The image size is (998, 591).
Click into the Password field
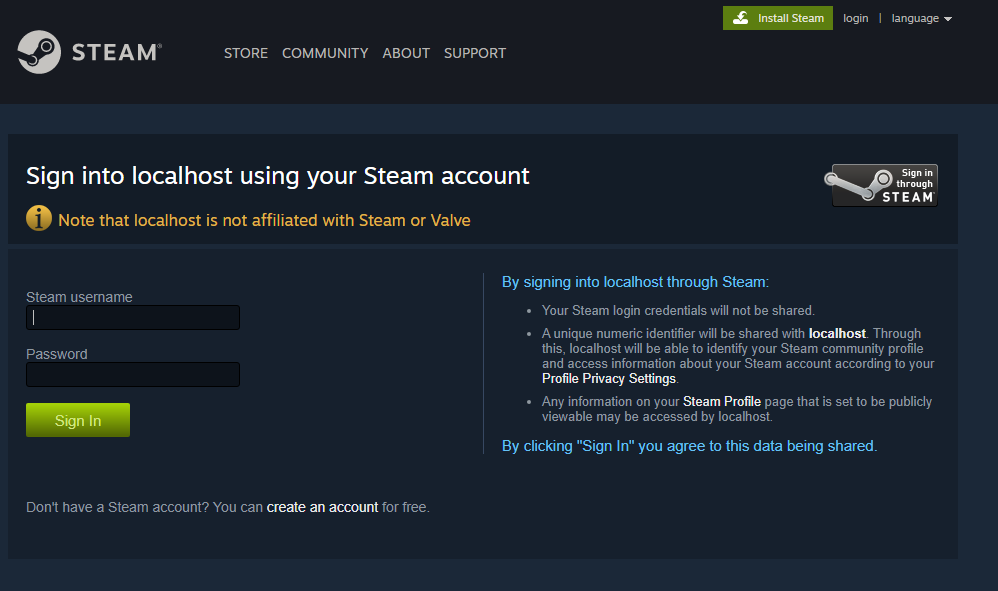pyautogui.click(x=133, y=375)
